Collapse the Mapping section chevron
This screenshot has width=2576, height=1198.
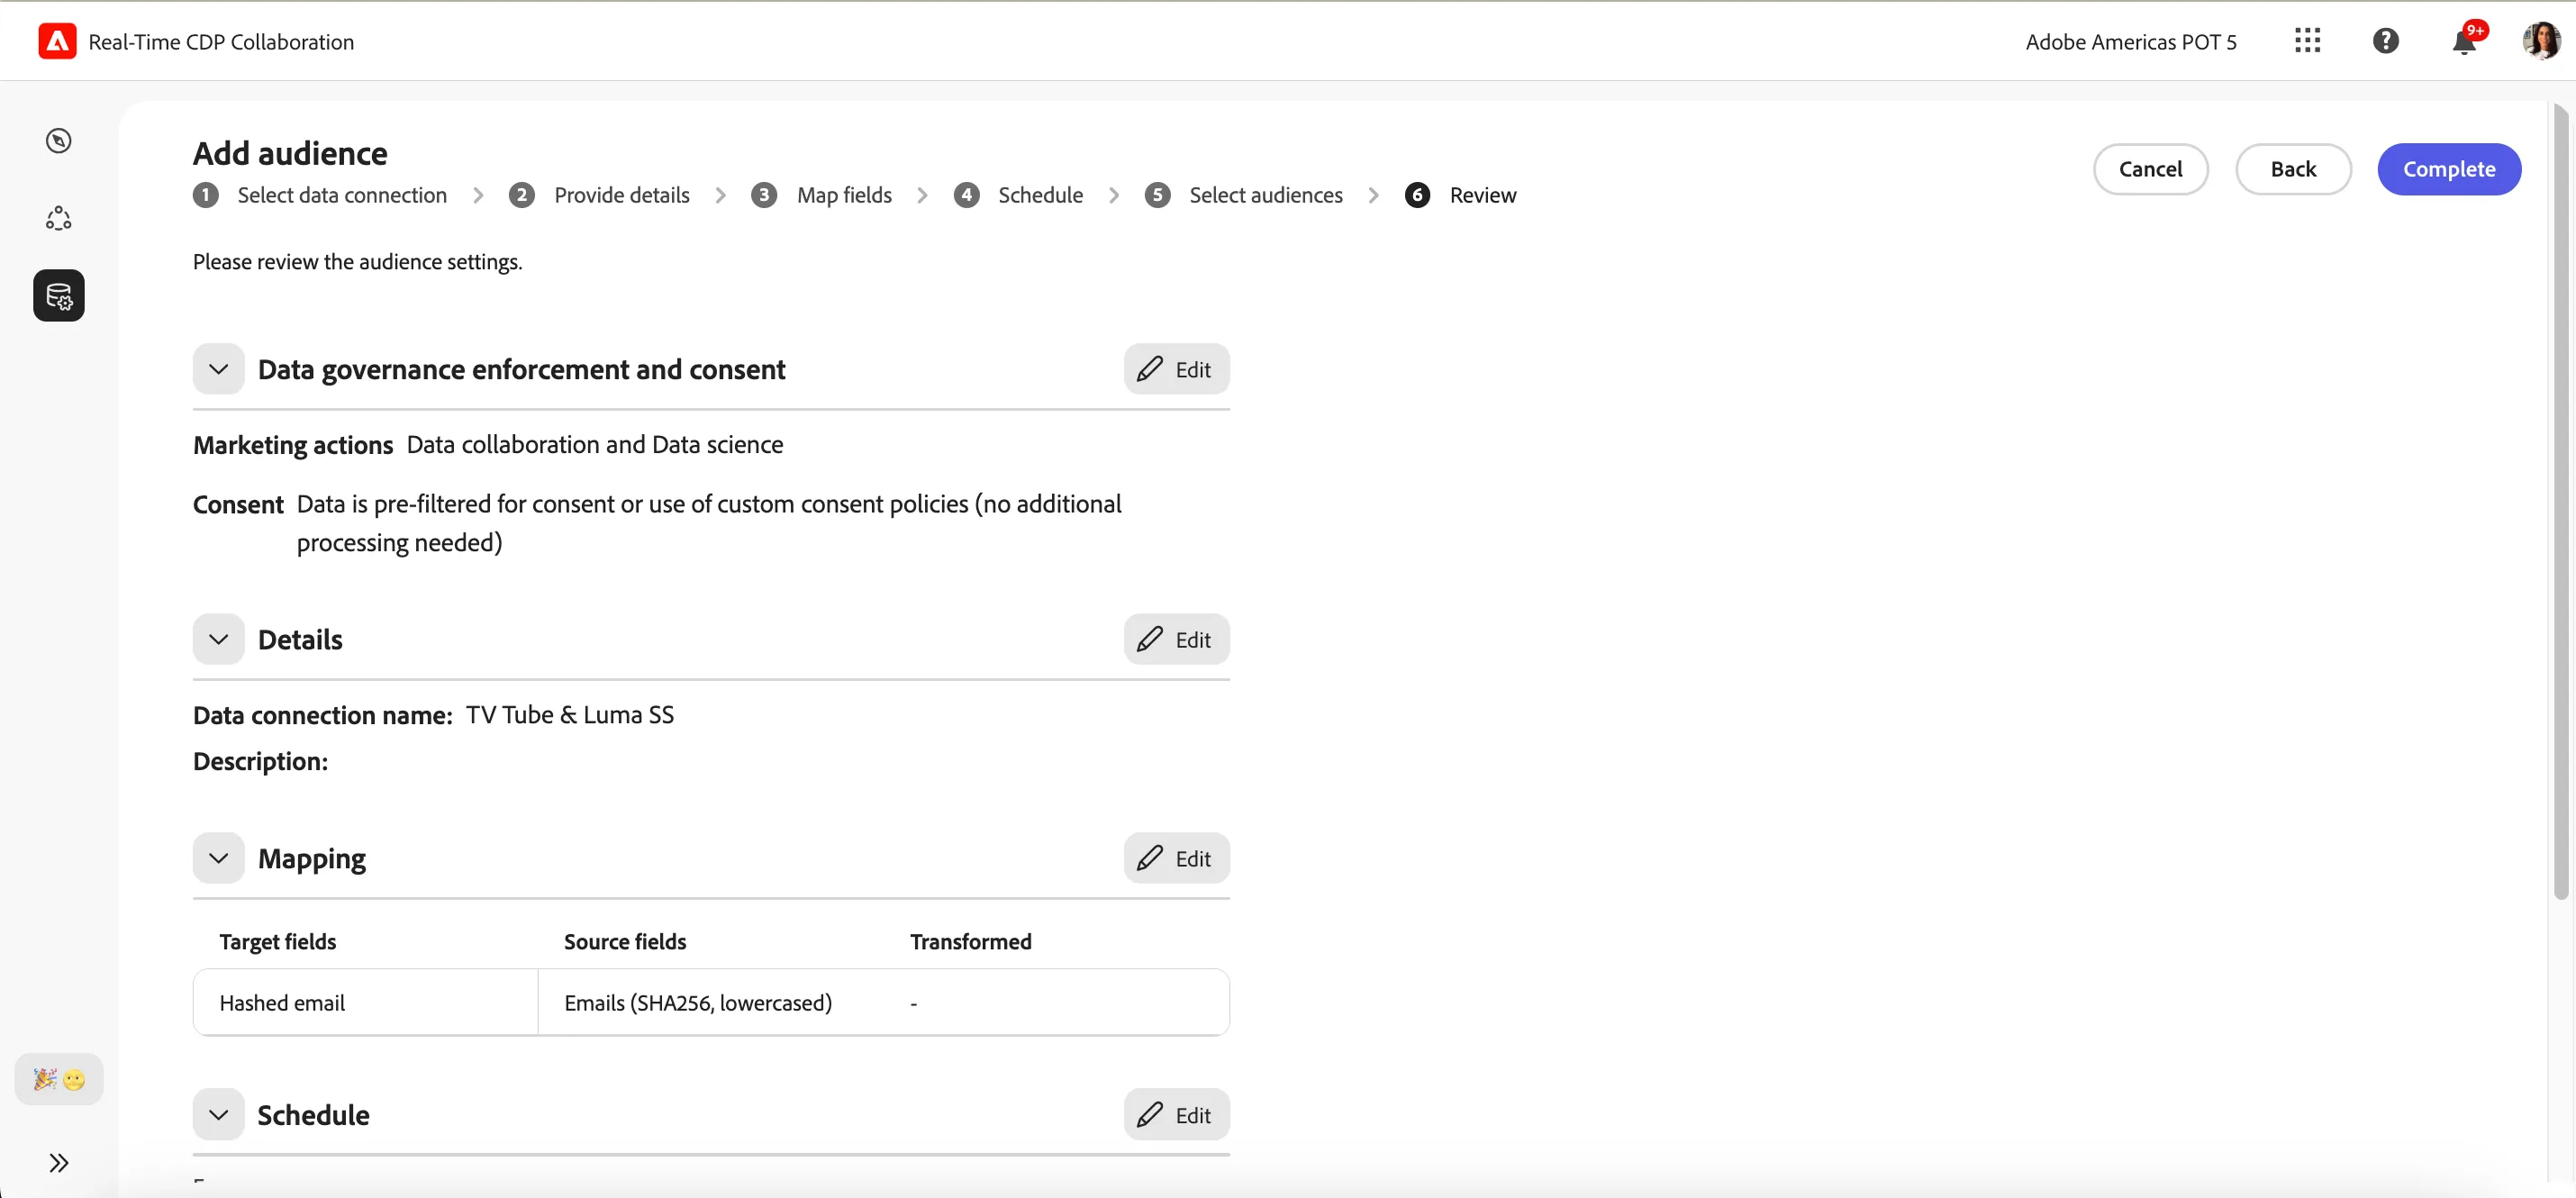219,858
